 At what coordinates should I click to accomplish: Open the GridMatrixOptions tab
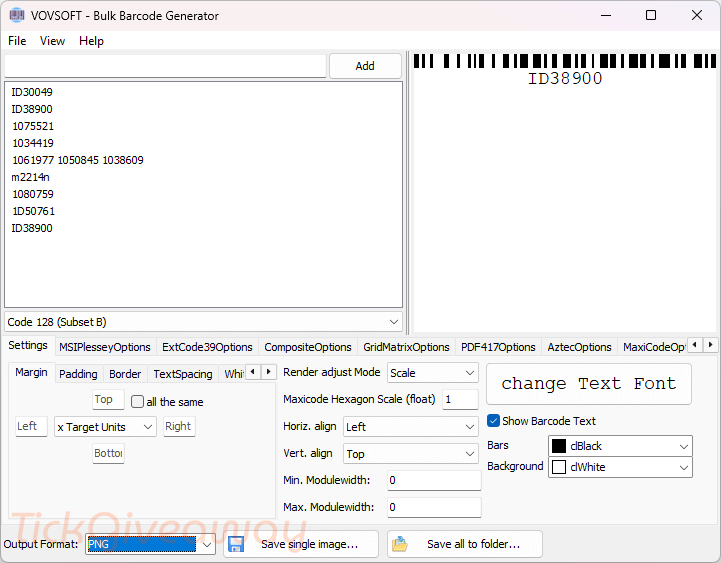point(406,347)
